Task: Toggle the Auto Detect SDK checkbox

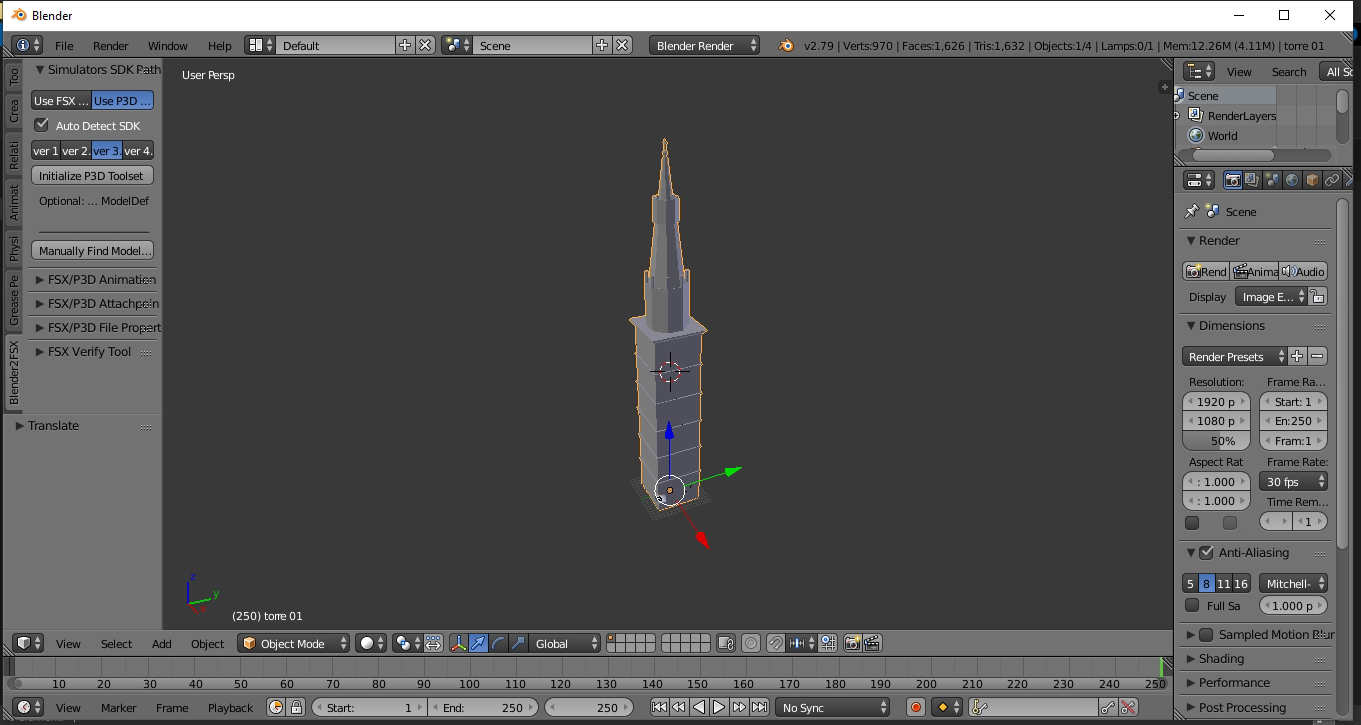Action: [42, 125]
